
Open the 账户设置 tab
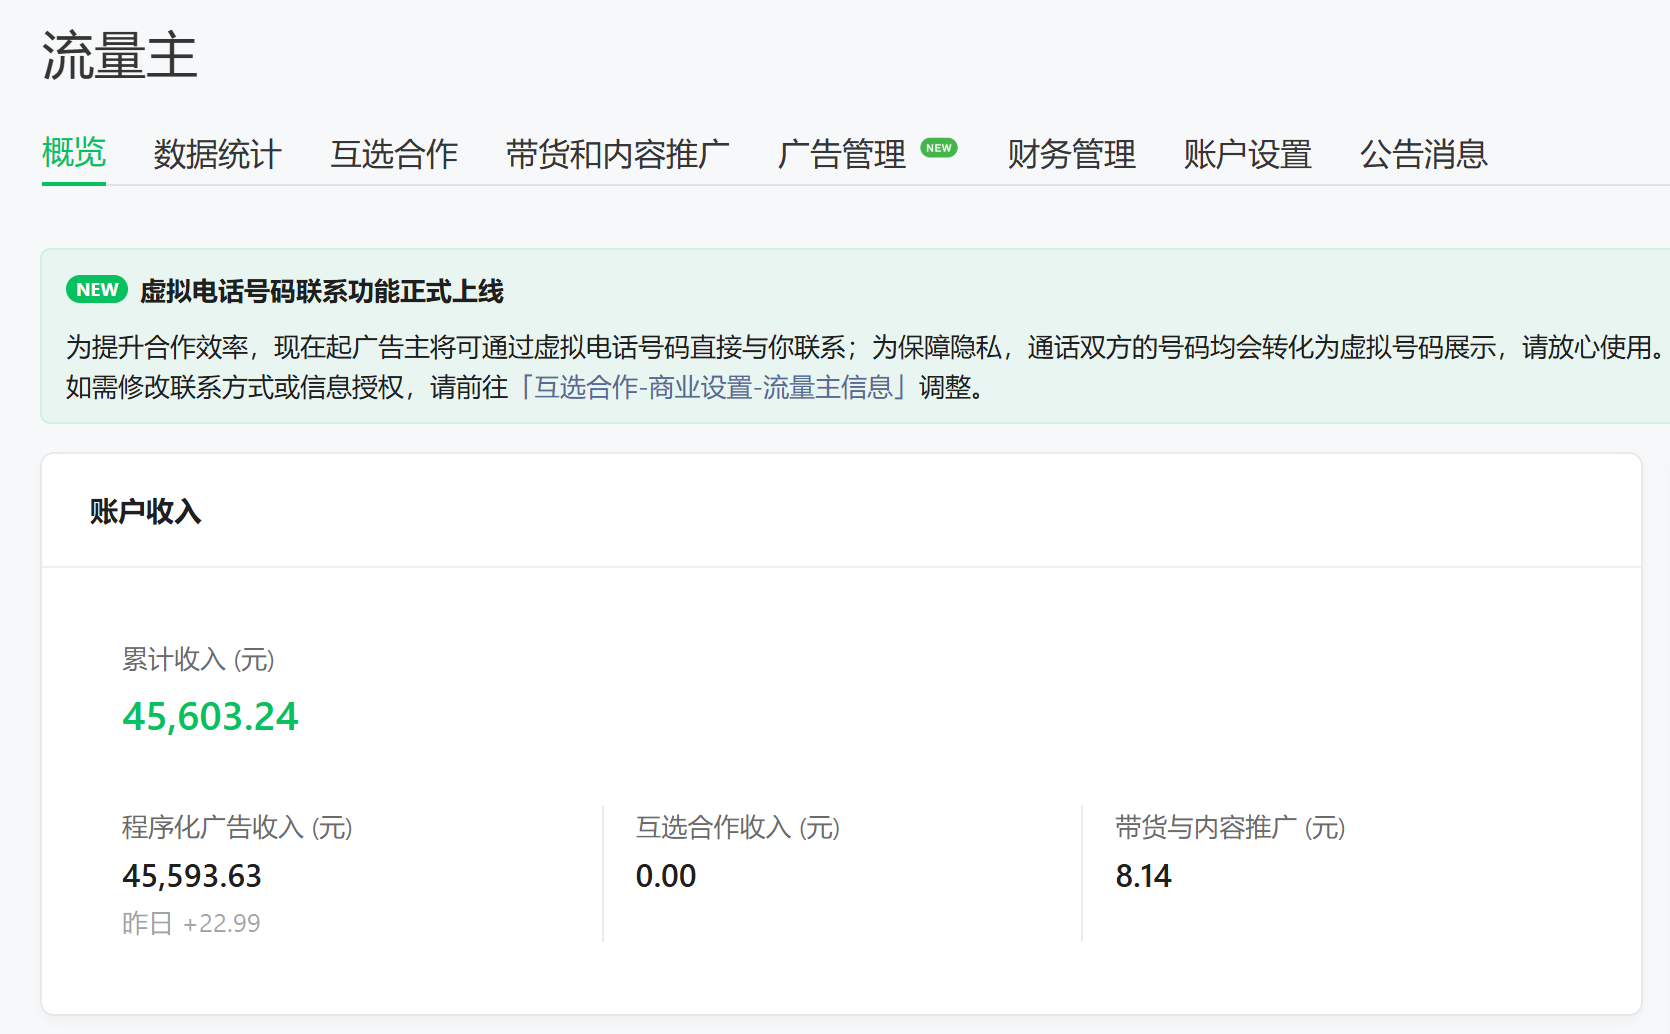tap(1247, 155)
